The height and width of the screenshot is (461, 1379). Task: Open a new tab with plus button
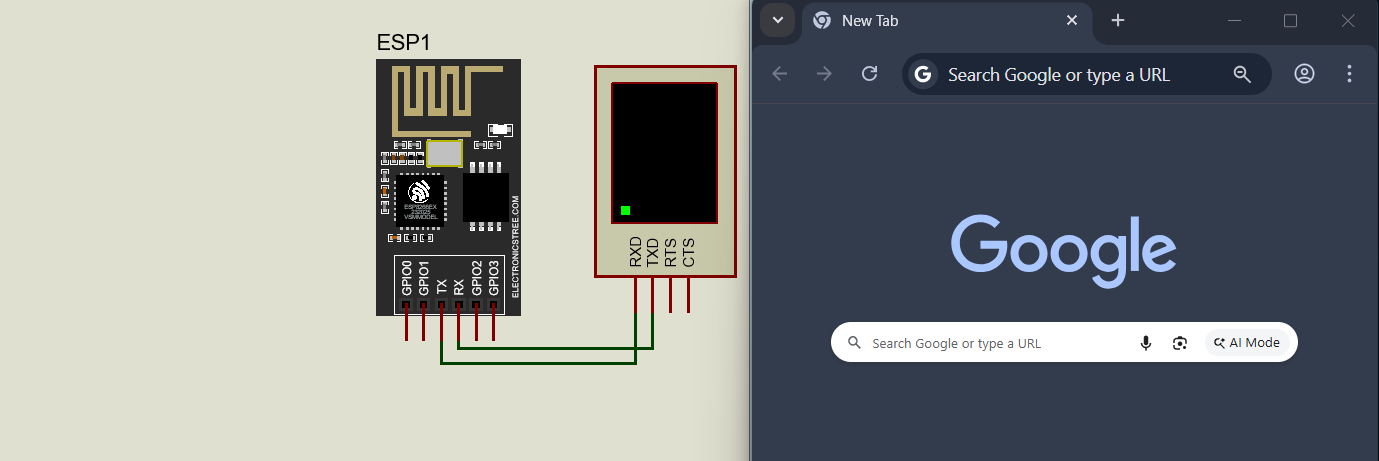click(x=1118, y=21)
